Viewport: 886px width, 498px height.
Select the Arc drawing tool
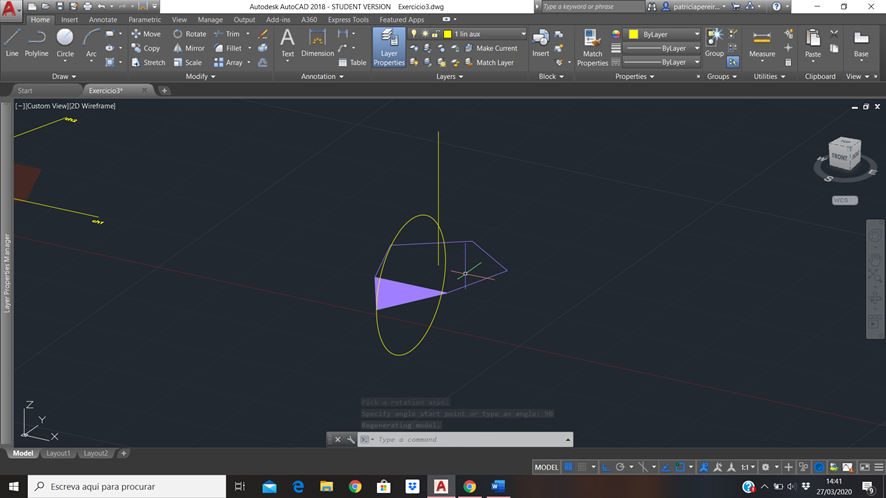(91, 42)
